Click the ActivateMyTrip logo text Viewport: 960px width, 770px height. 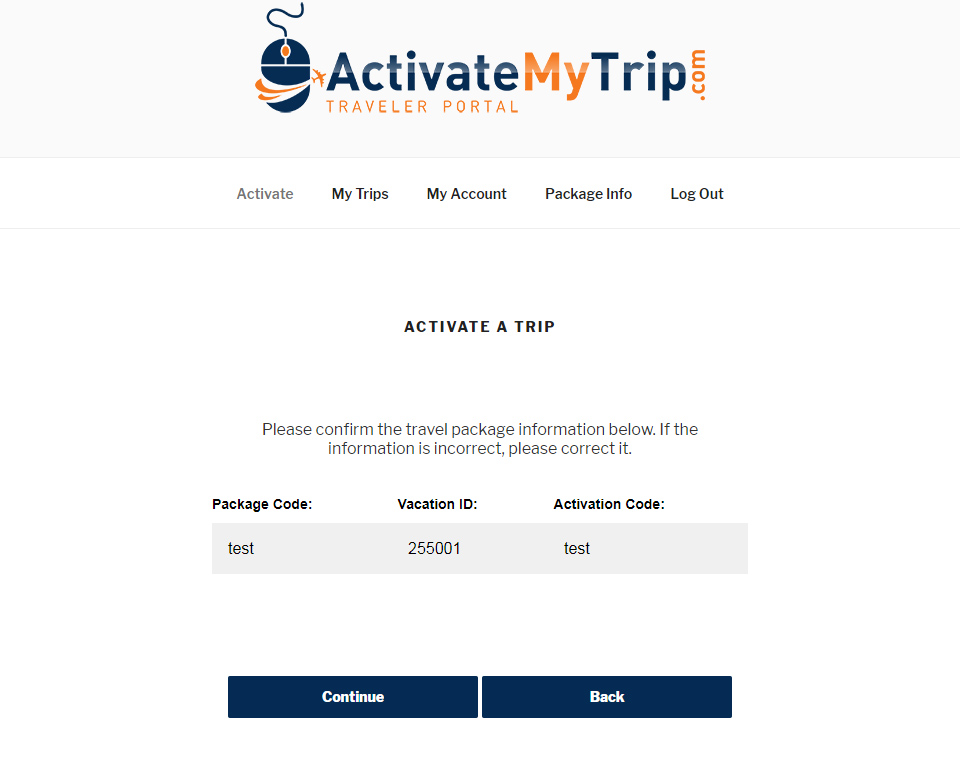coord(506,74)
